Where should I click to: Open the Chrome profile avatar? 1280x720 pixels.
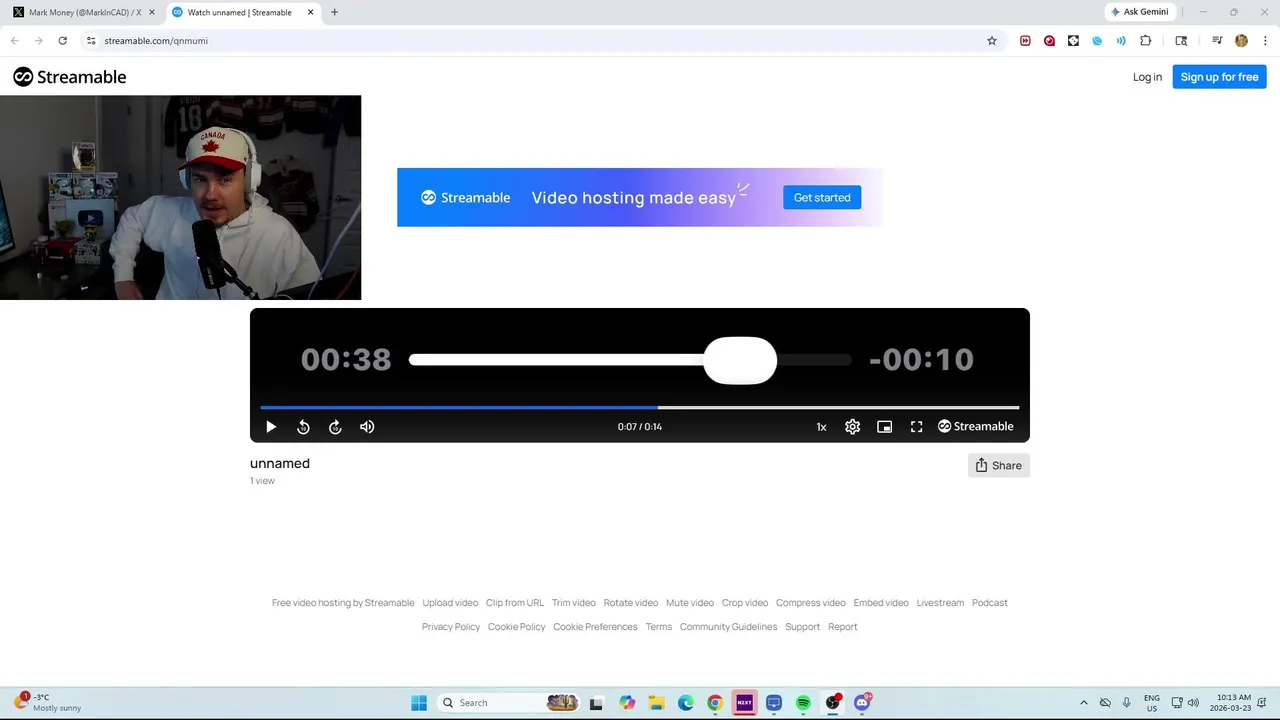[1241, 41]
